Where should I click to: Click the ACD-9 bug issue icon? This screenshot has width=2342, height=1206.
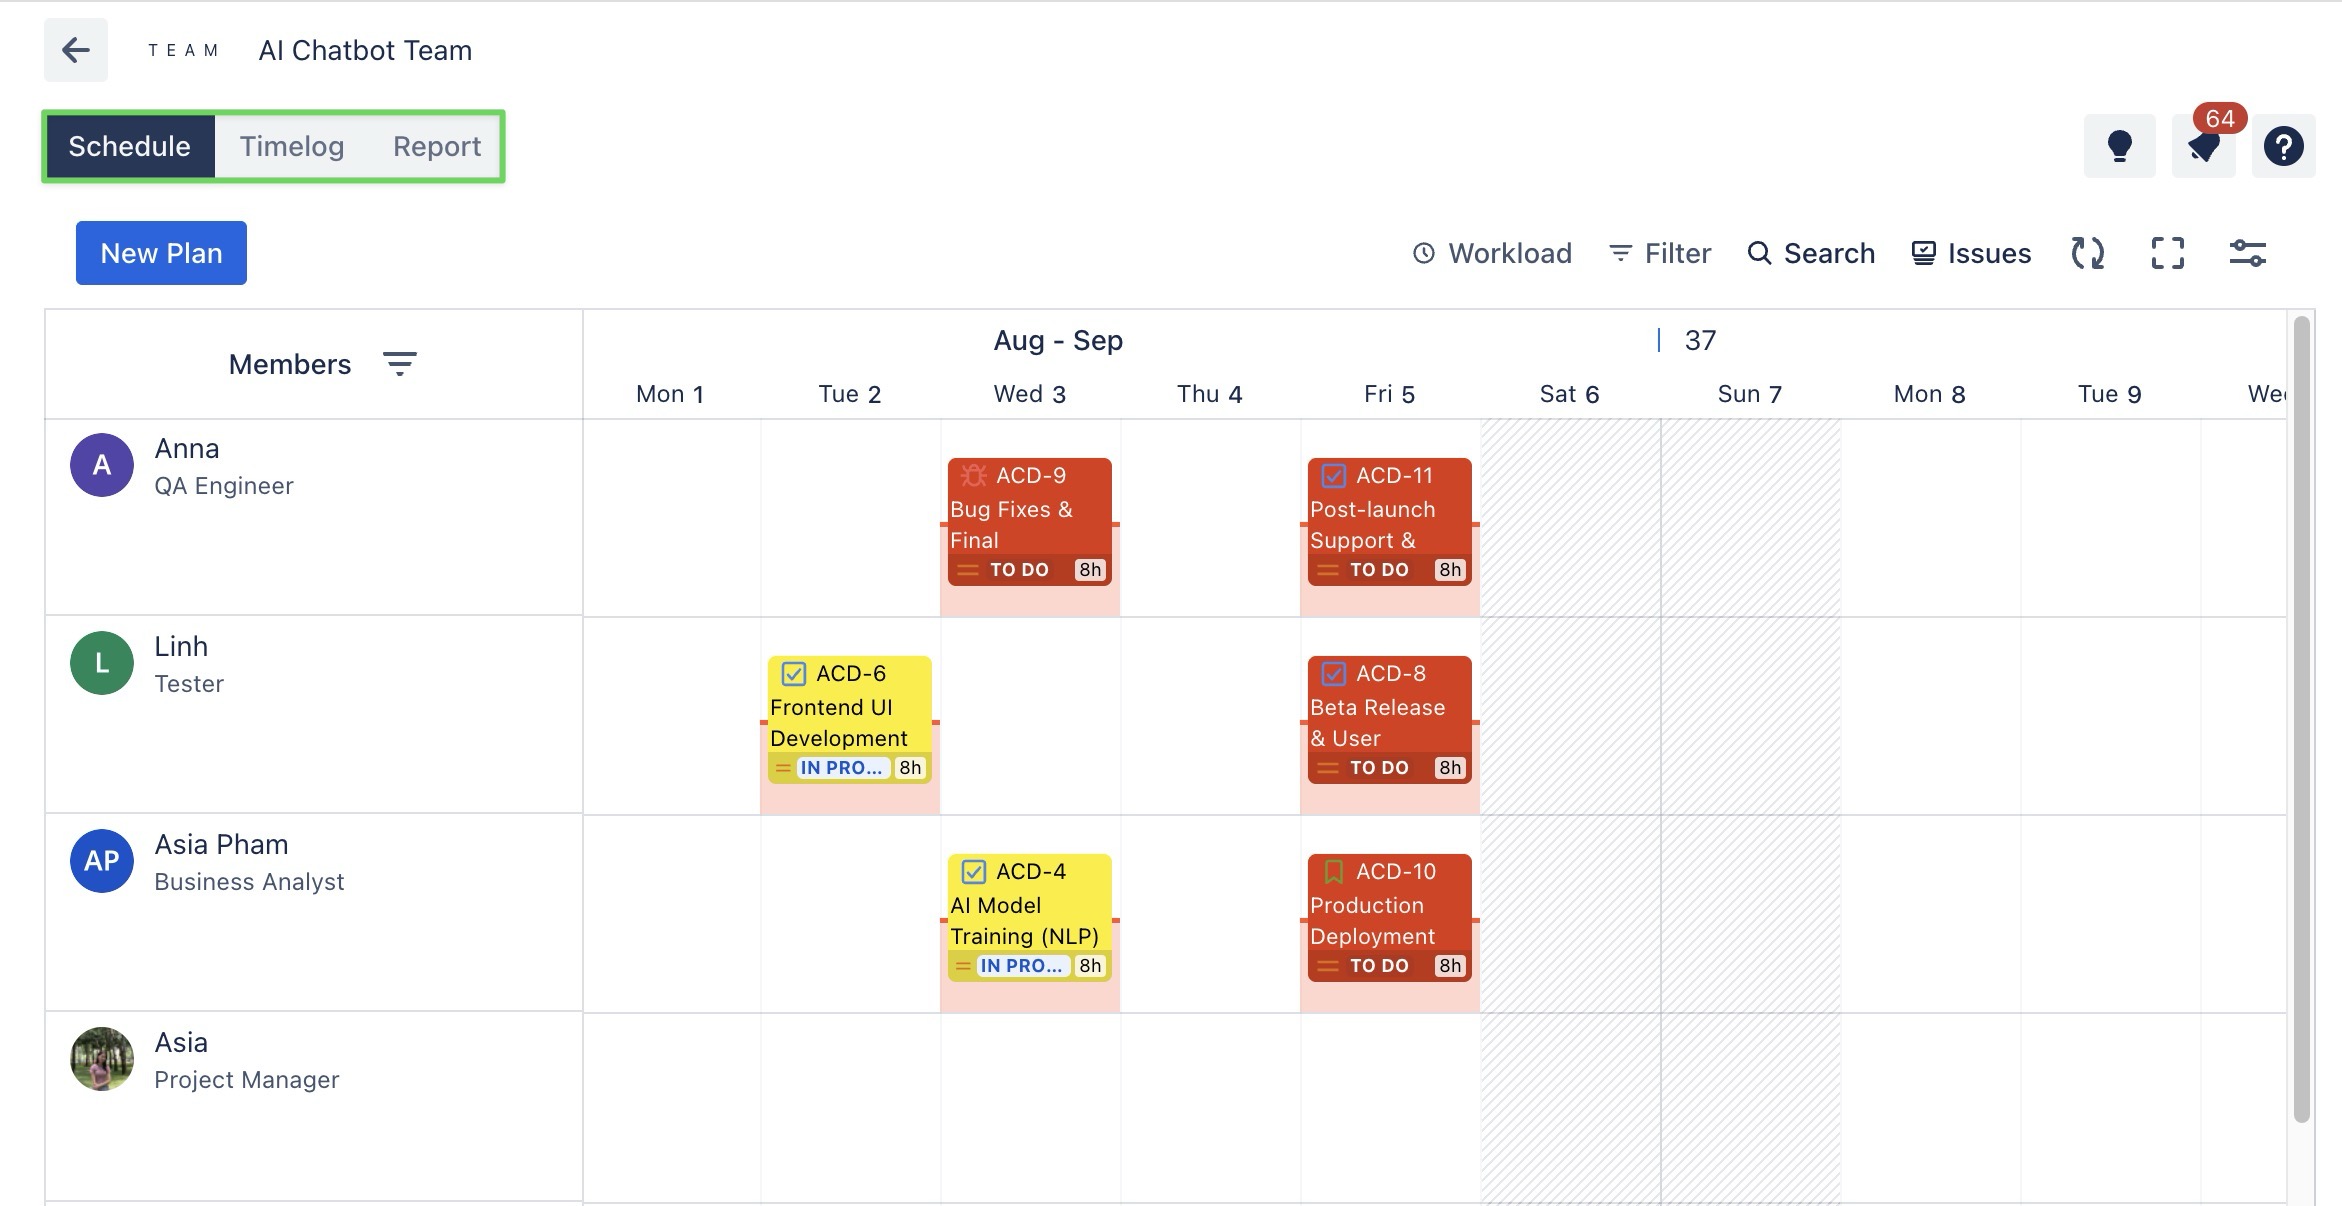pos(973,475)
